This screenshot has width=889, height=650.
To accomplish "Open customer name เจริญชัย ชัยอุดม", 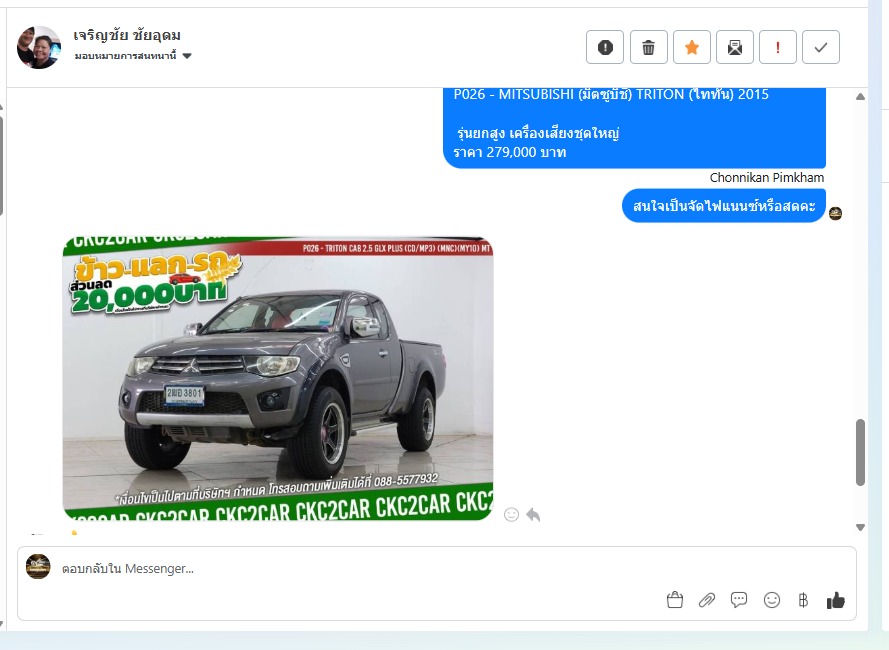I will point(127,35).
